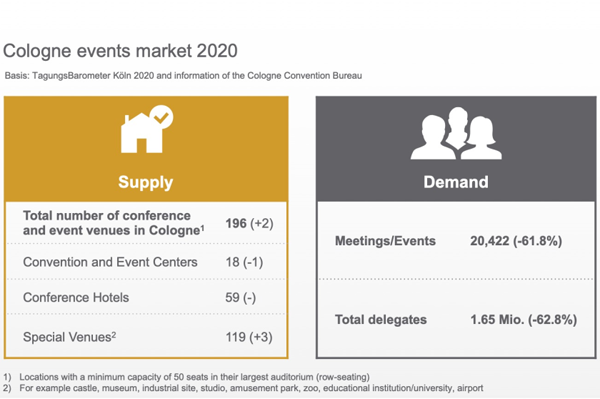Select Total number of conference venues row

147,223
